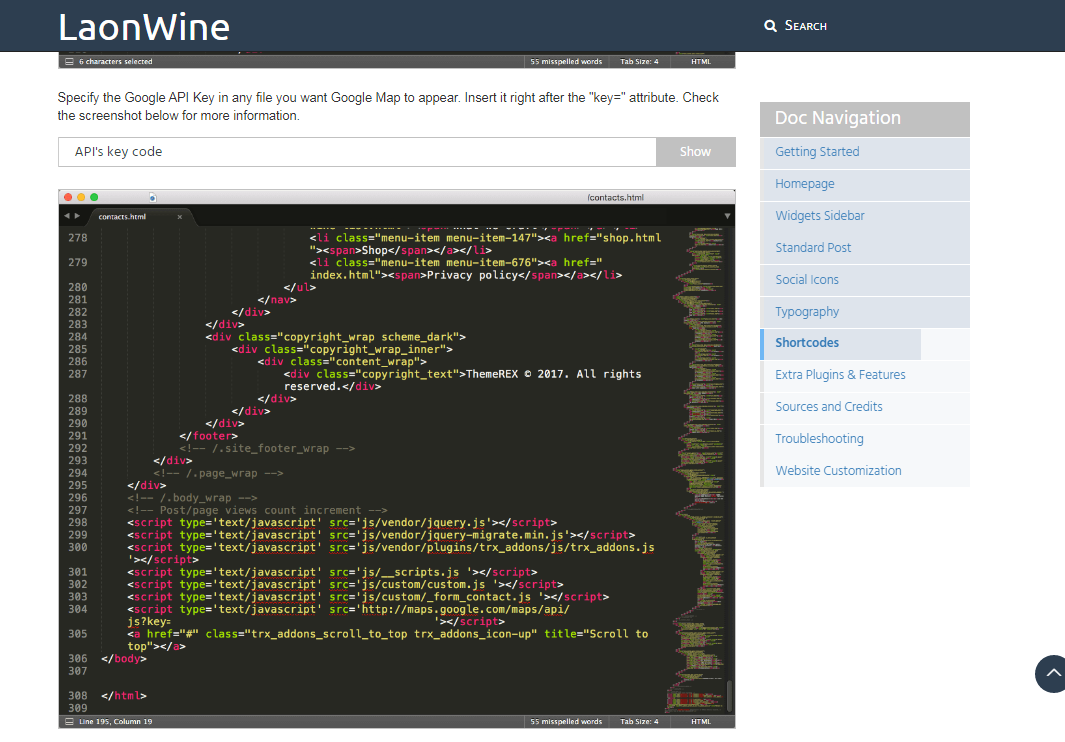Image resolution: width=1065 pixels, height=742 pixels.
Task: Open the Sources and Credits section
Action: 829,406
